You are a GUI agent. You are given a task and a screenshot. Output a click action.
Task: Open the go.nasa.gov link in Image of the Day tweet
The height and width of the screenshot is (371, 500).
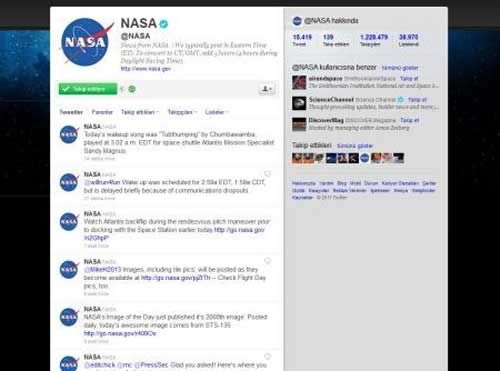coord(120,333)
